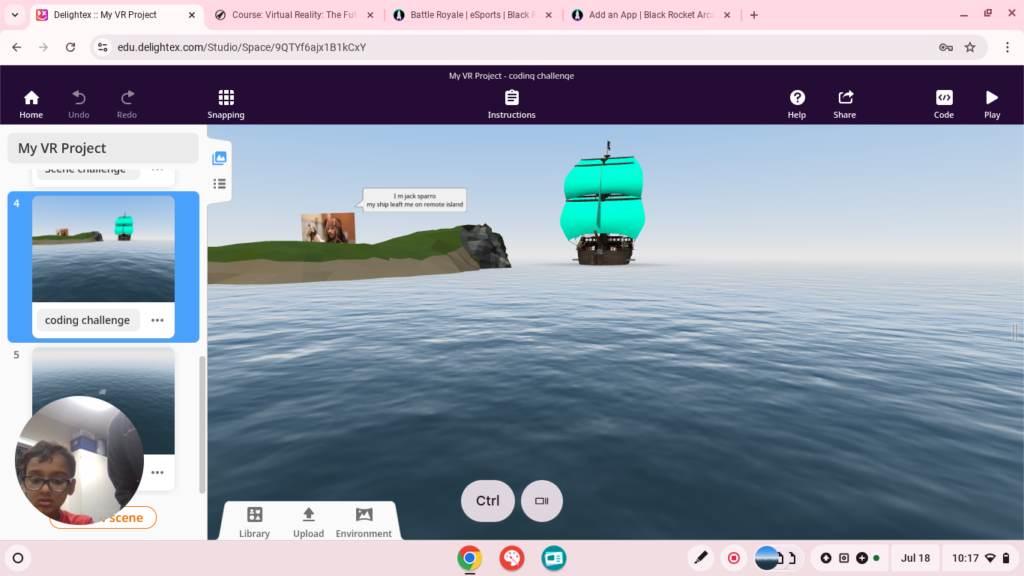Open the Upload panel
Viewport: 1024px width, 576px height.
pyautogui.click(x=308, y=522)
